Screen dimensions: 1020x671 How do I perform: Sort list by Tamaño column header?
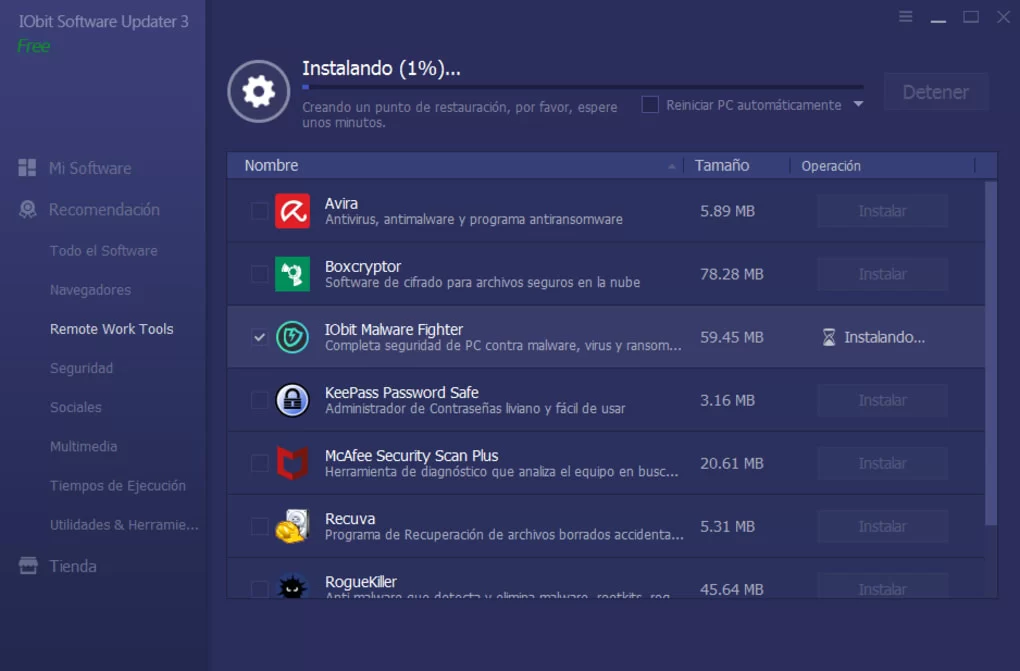722,165
